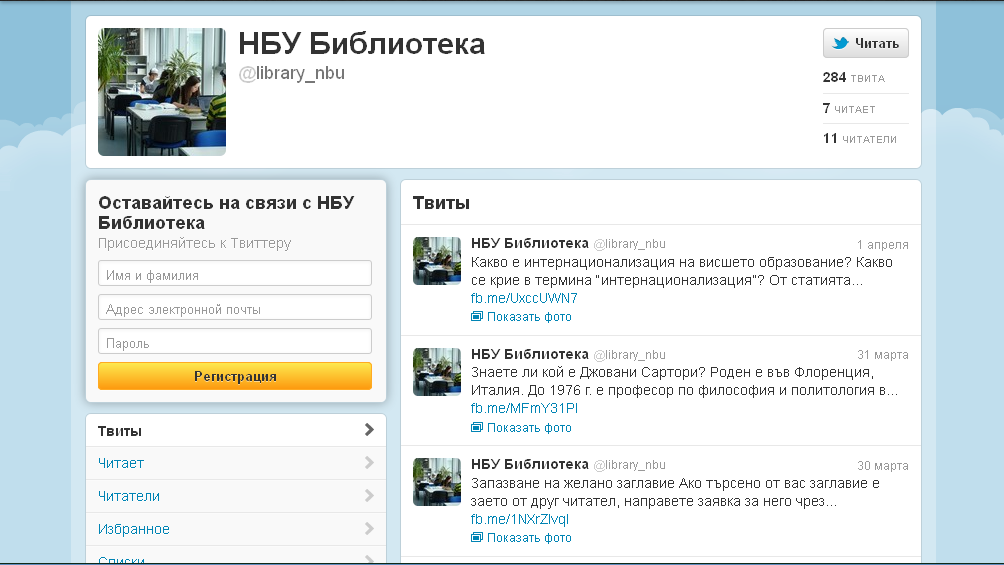Click the chevron next to Читатели
Screen dimensions: 1004x565
[369, 495]
